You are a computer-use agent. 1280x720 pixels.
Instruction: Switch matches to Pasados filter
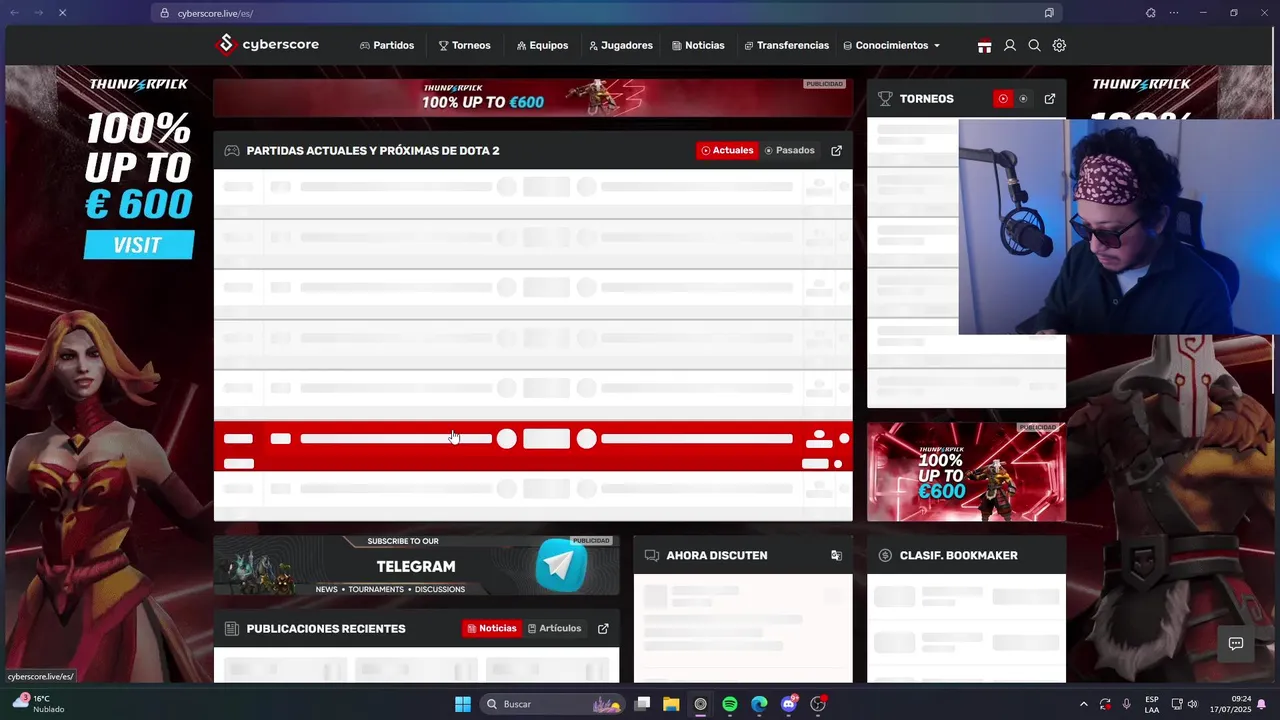(x=789, y=150)
